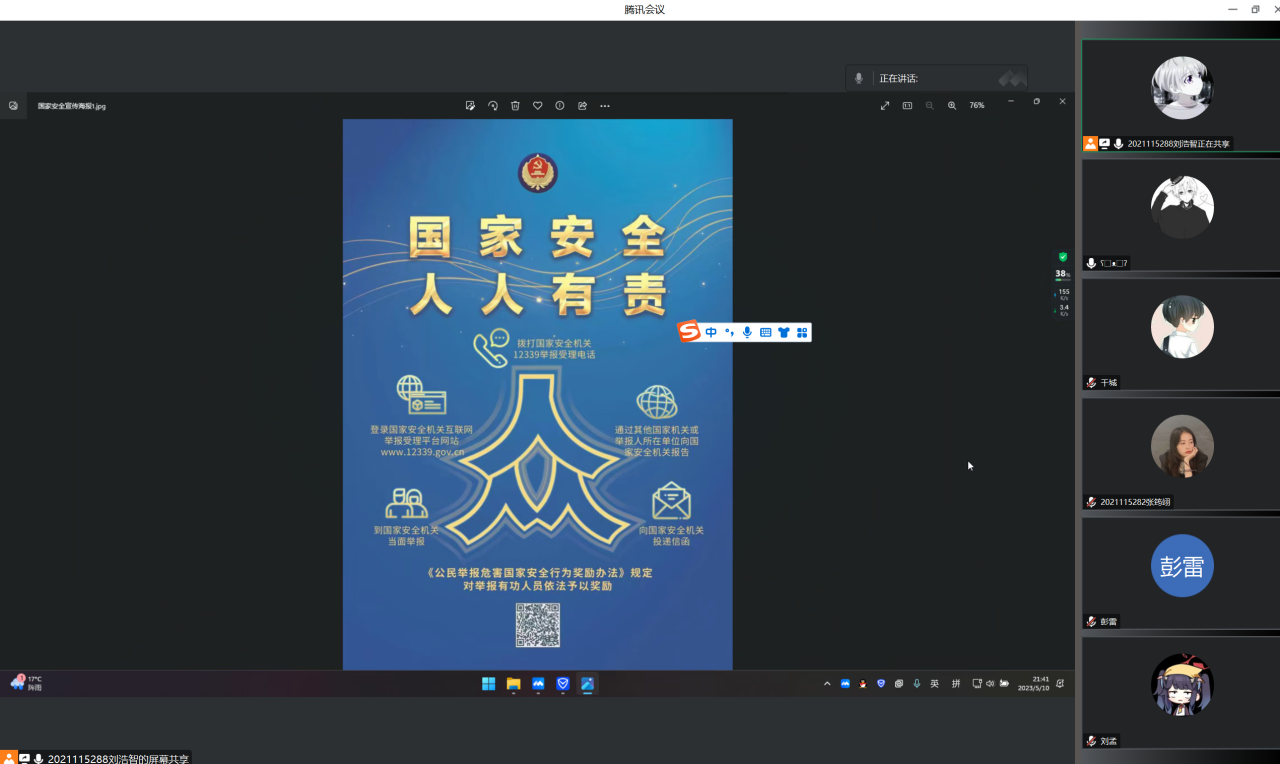Click the 76% zoom level indicator
Viewport: 1280px width, 764px height.
click(x=977, y=105)
